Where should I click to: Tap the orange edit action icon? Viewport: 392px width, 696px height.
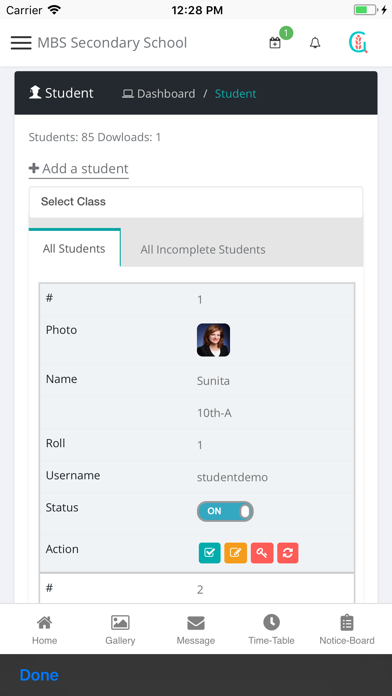coord(235,553)
